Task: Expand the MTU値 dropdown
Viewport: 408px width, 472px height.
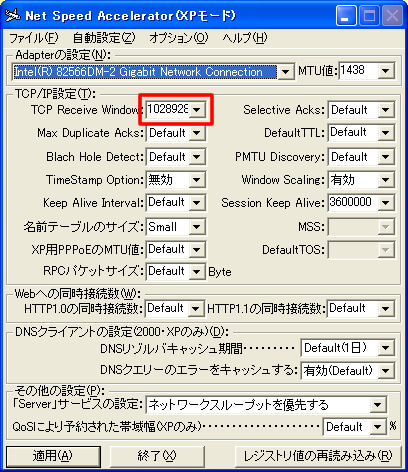Action: coord(385,71)
